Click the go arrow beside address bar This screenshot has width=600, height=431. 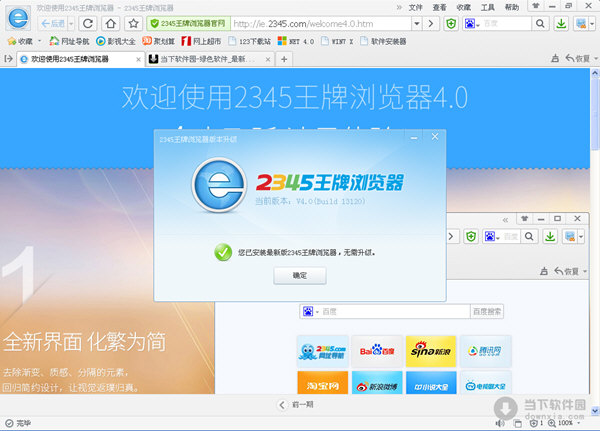click(x=431, y=24)
